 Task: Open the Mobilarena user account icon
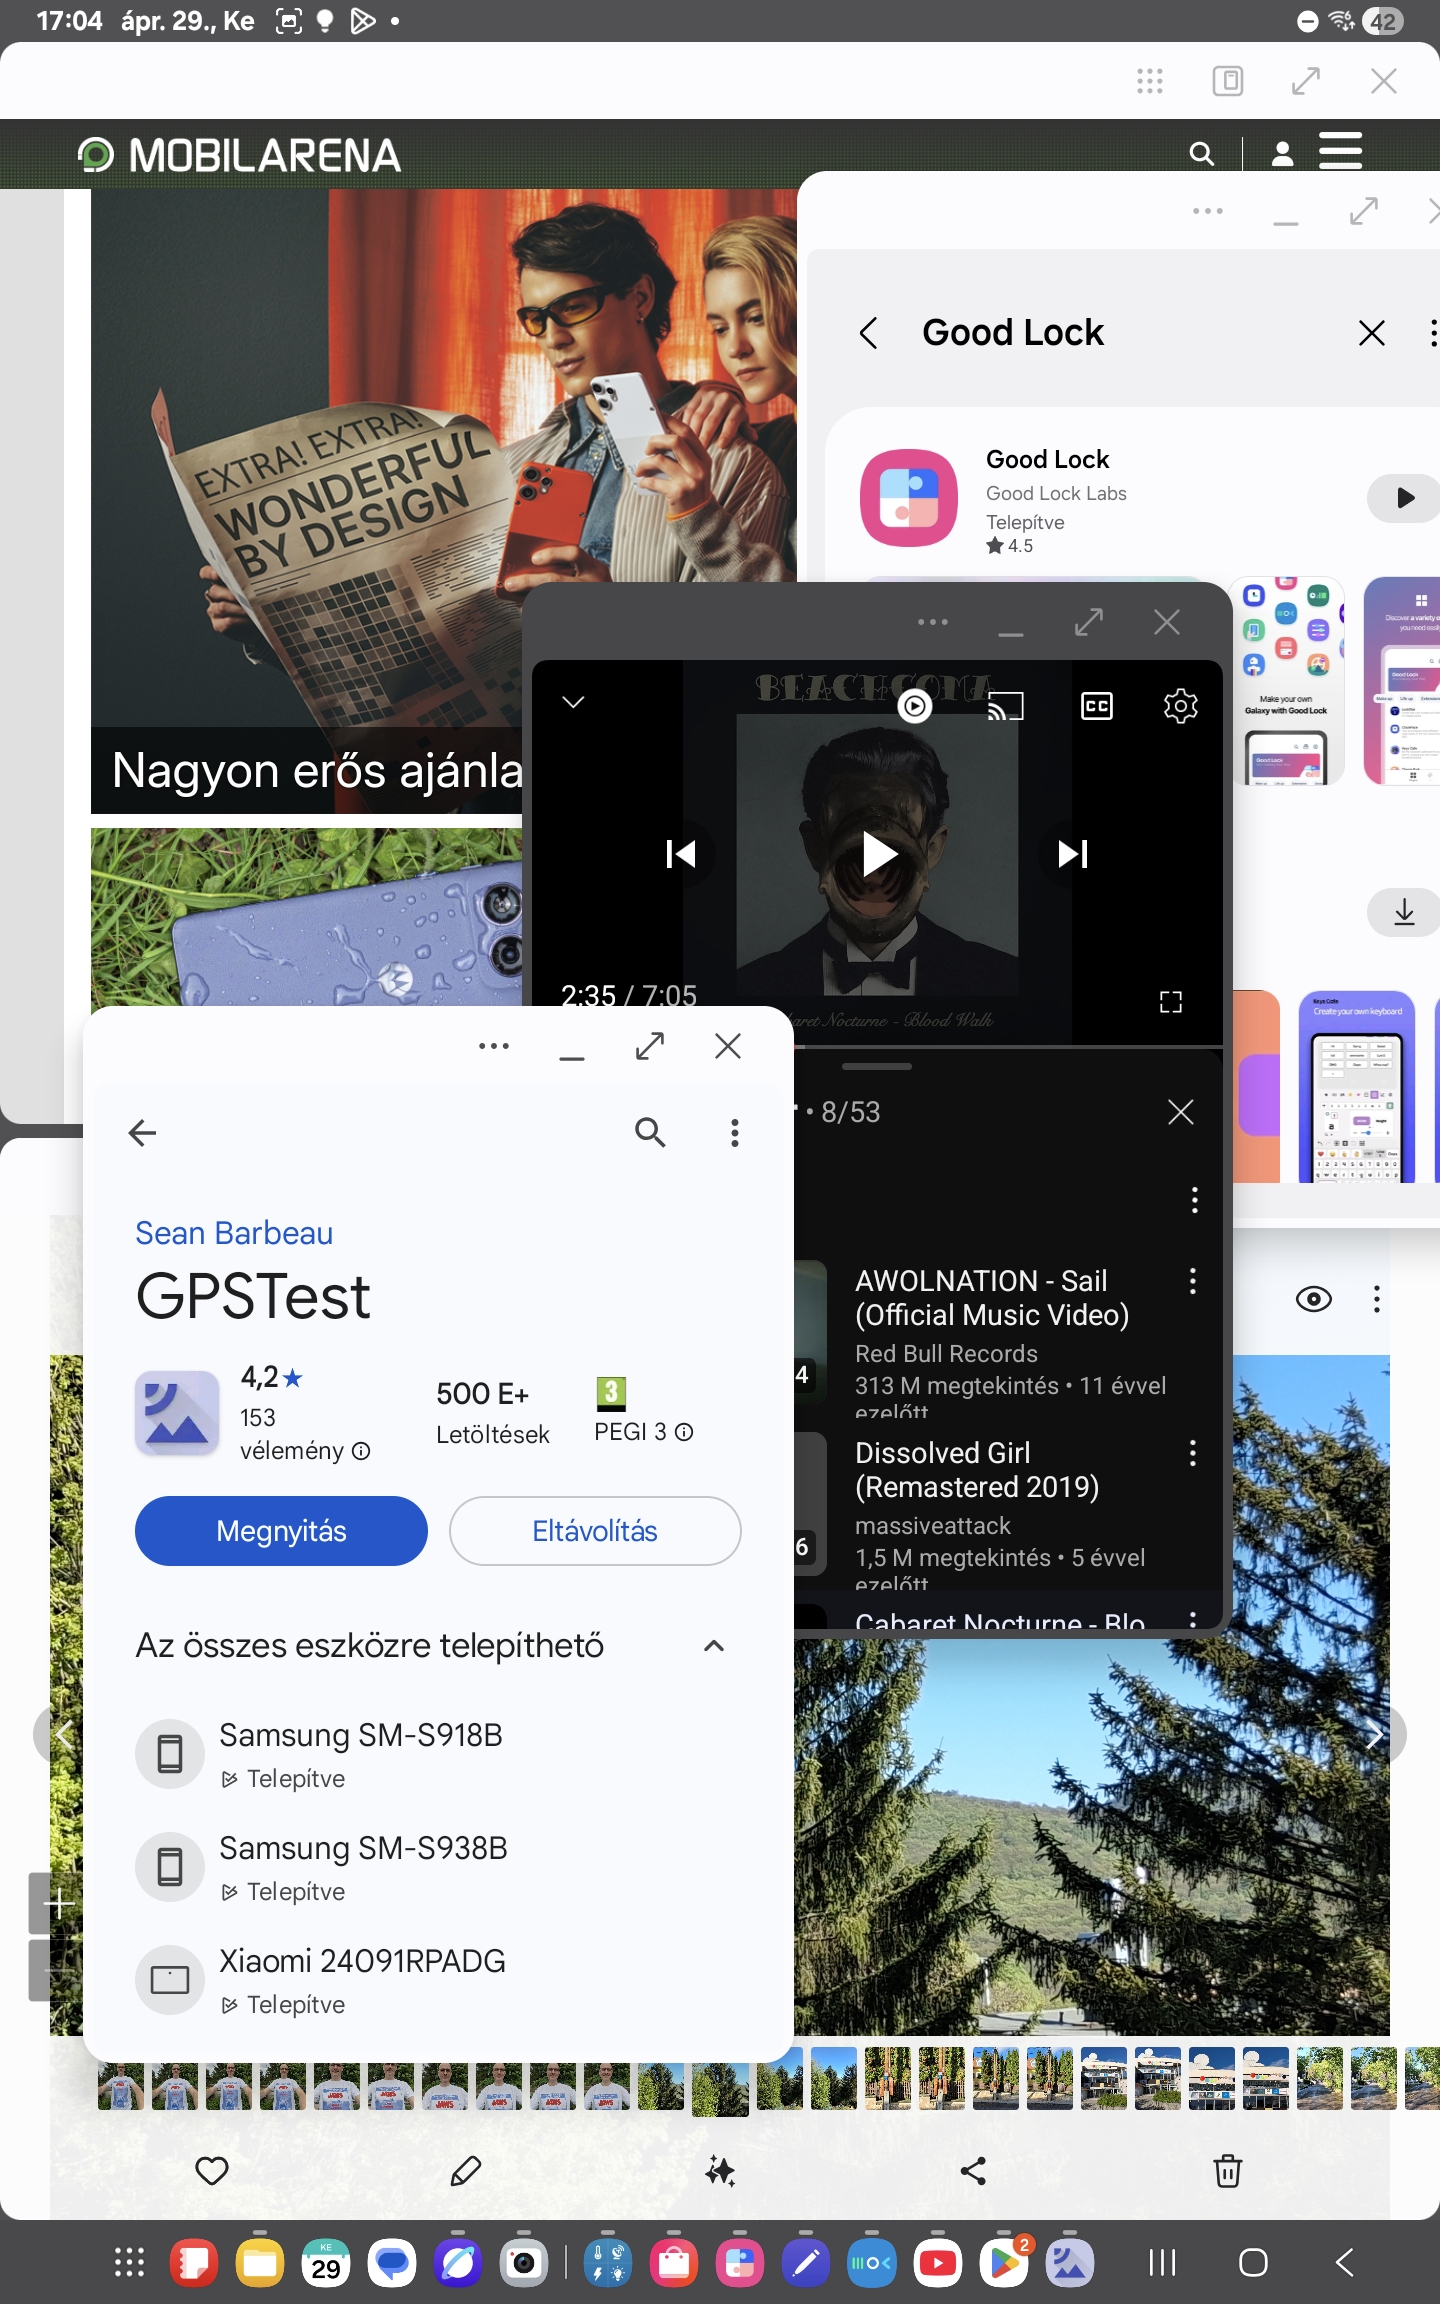pos(1282,154)
